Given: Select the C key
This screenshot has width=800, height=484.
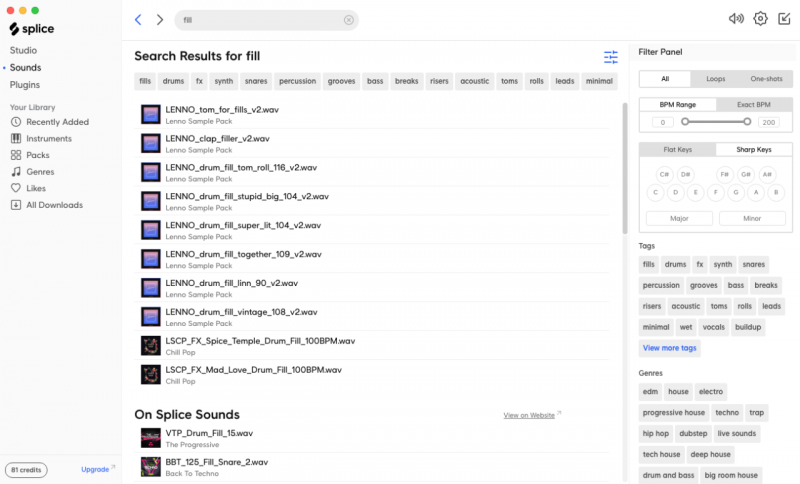Looking at the screenshot, I should (656, 192).
